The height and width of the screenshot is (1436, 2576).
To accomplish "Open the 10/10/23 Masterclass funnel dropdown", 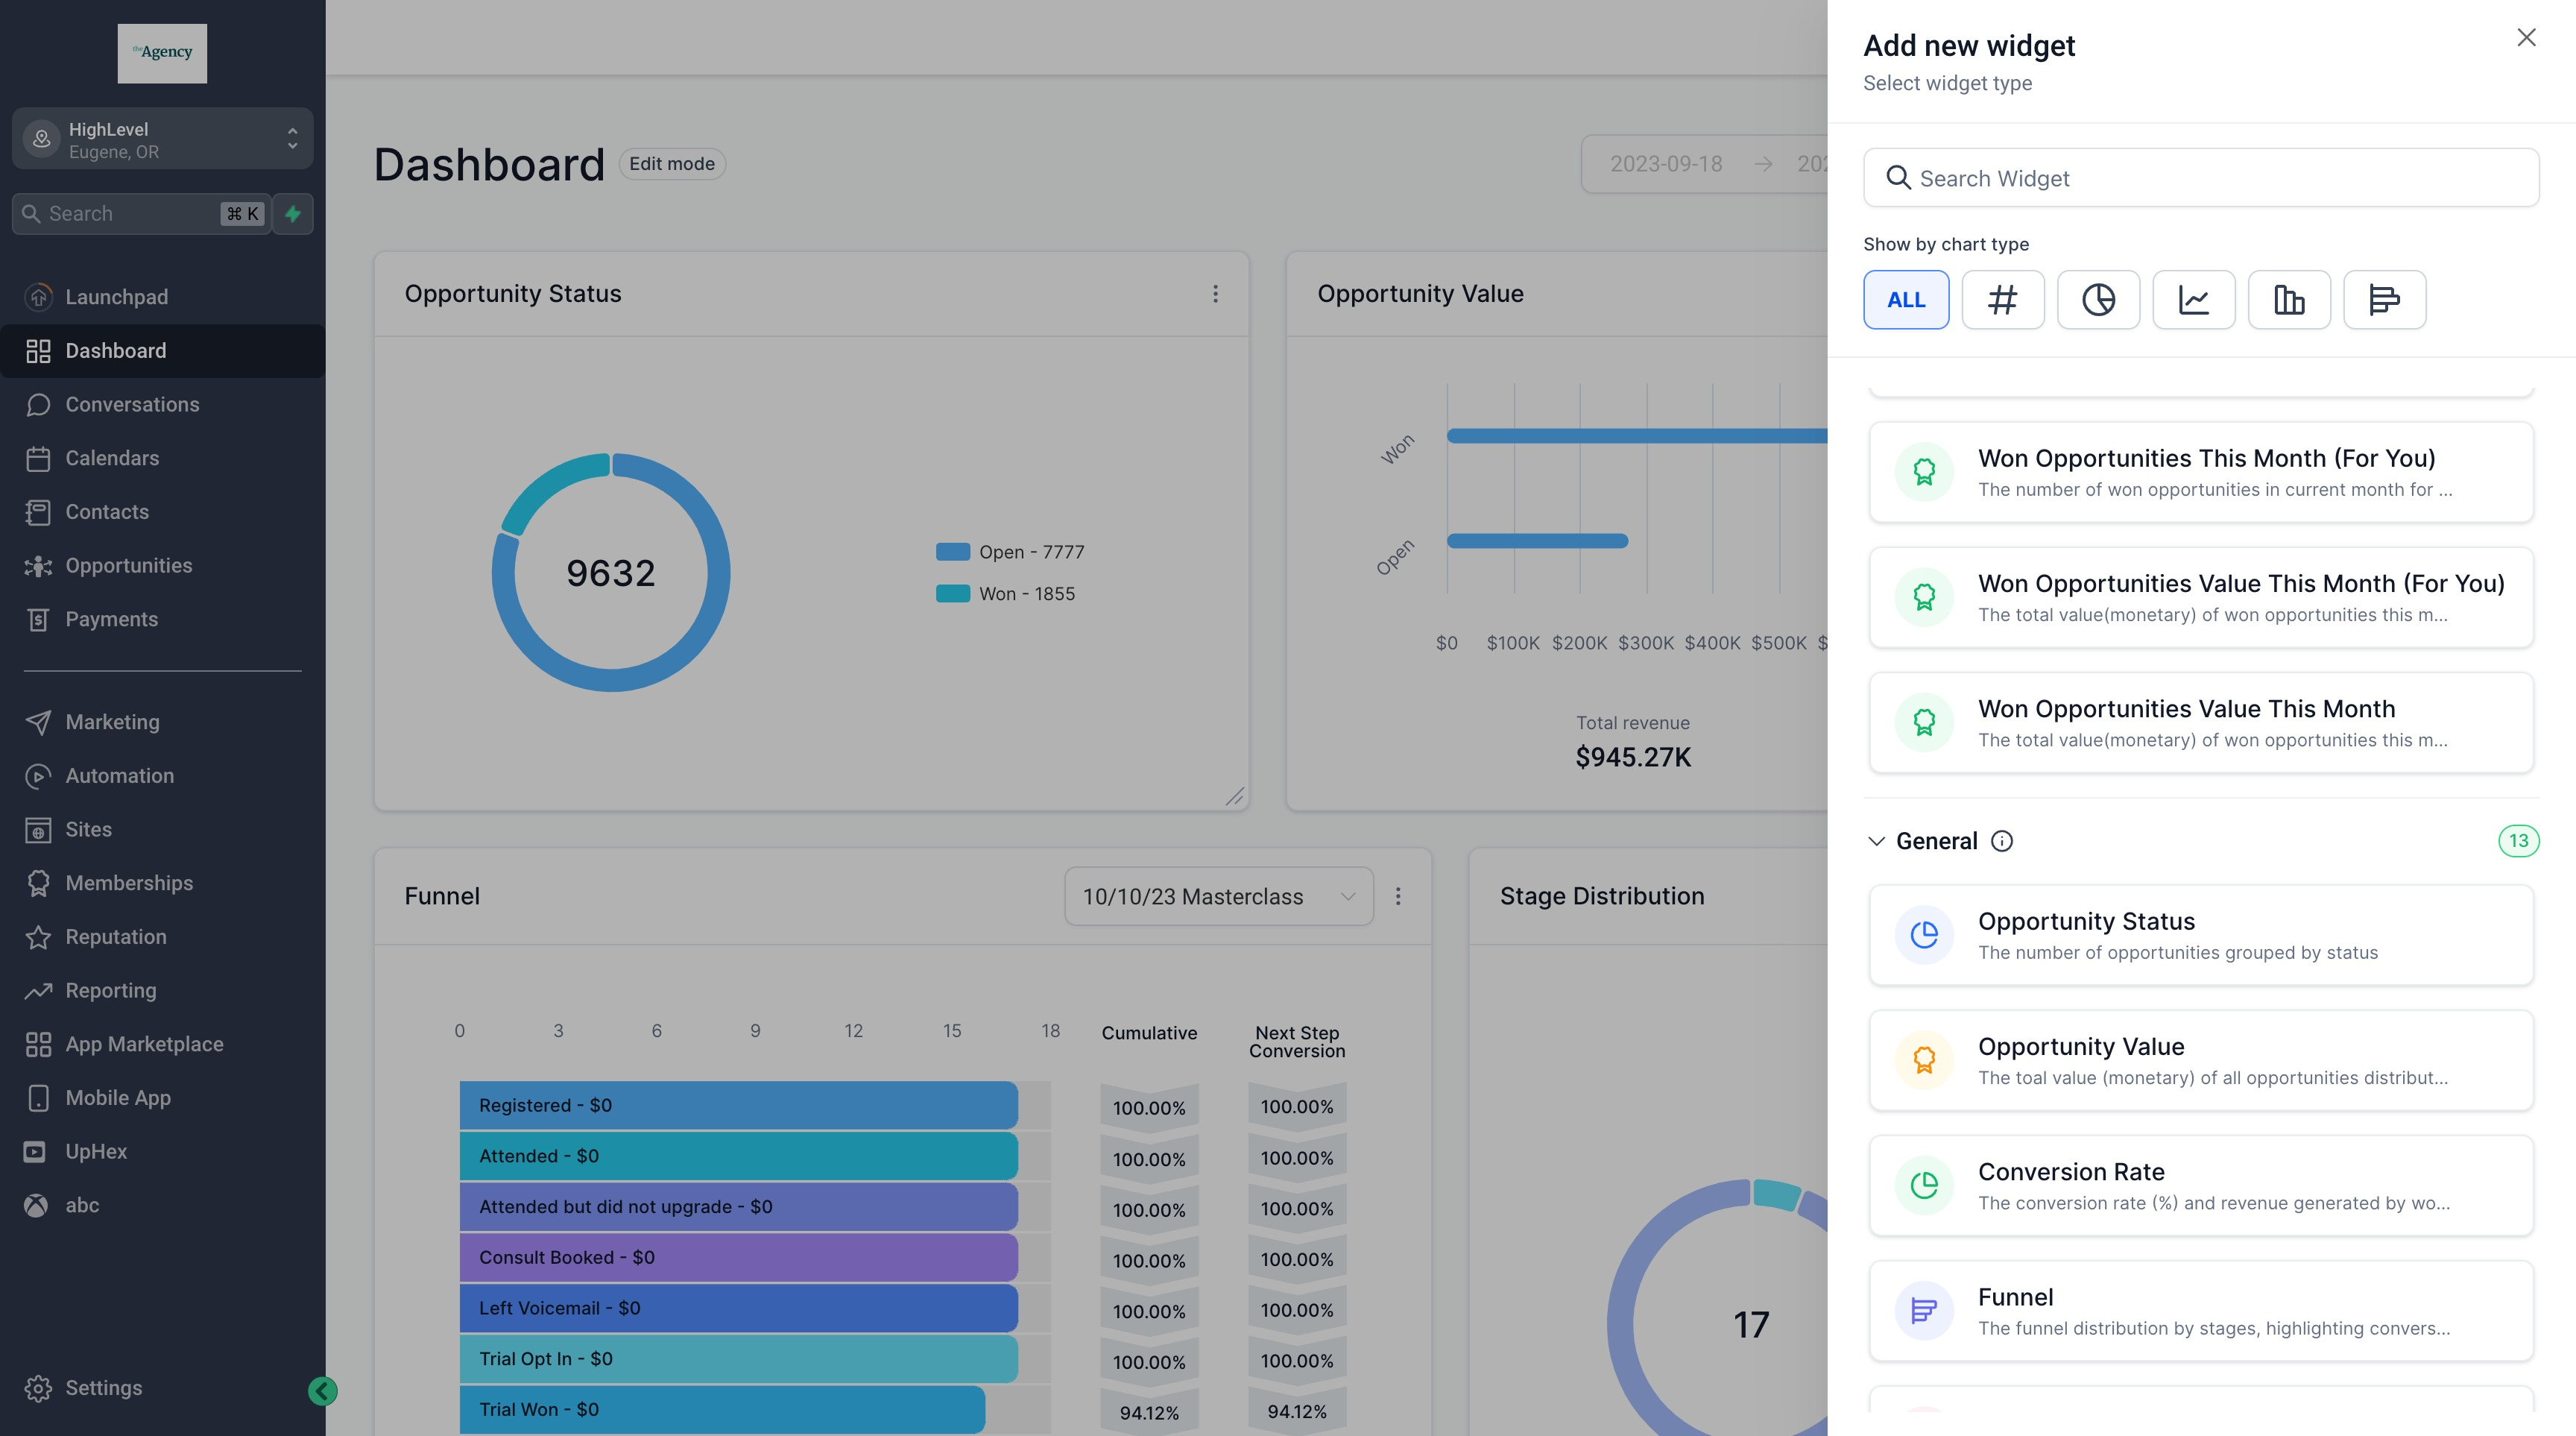I will tap(1218, 896).
